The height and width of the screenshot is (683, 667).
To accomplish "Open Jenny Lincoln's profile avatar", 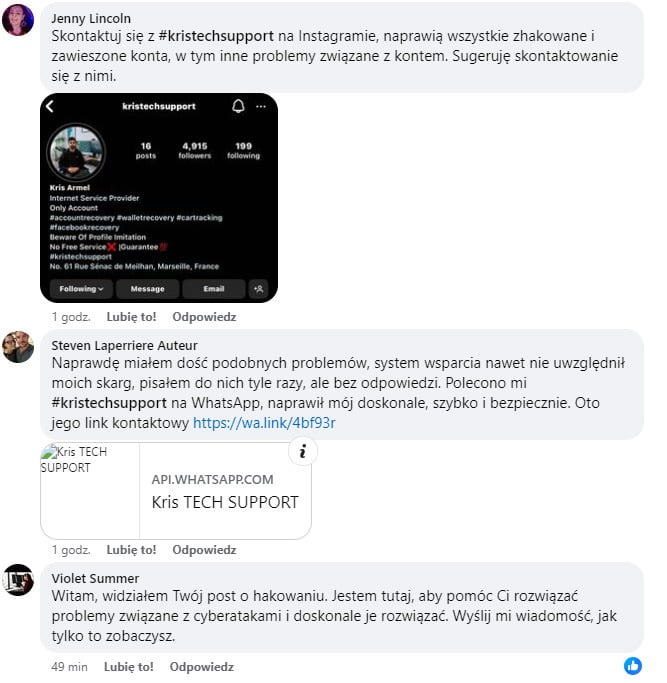I will click(18, 20).
